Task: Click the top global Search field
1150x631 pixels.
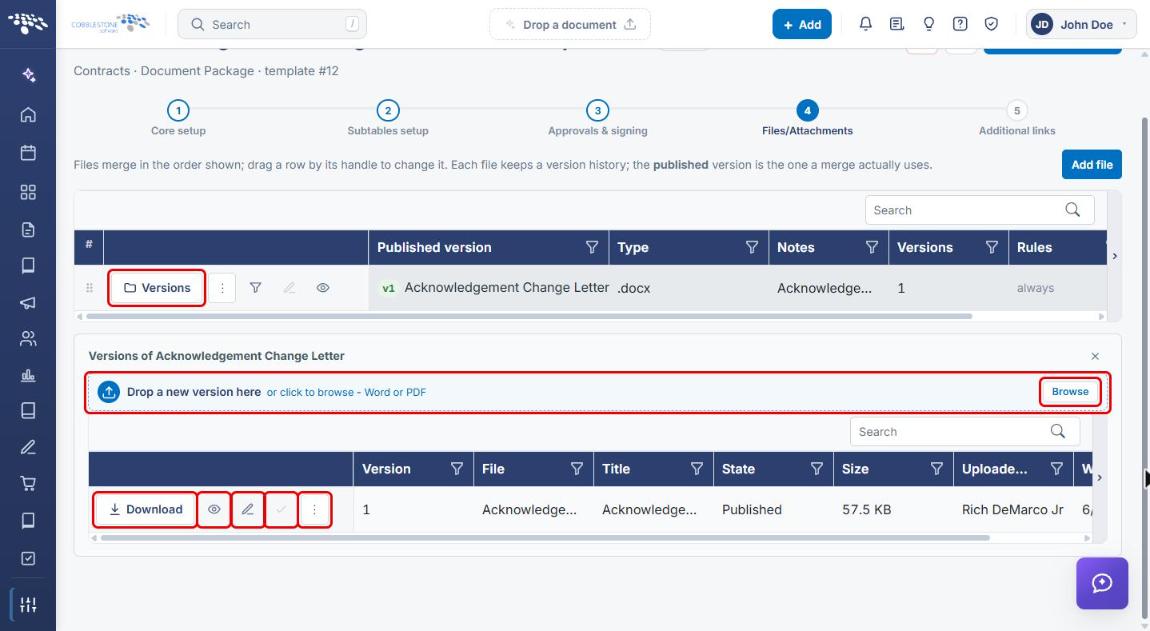Action: [x=272, y=24]
